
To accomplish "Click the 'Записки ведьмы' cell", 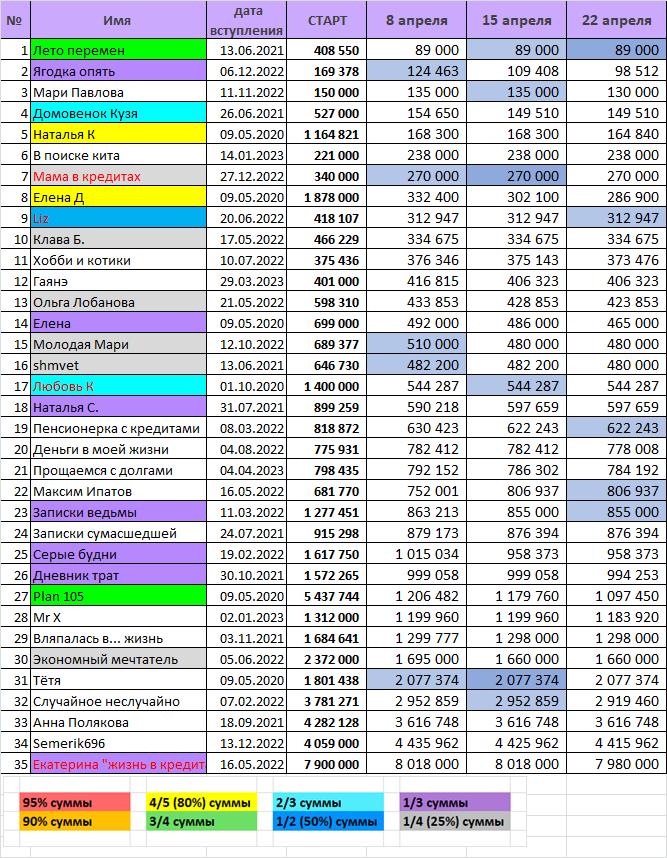I will point(118,512).
